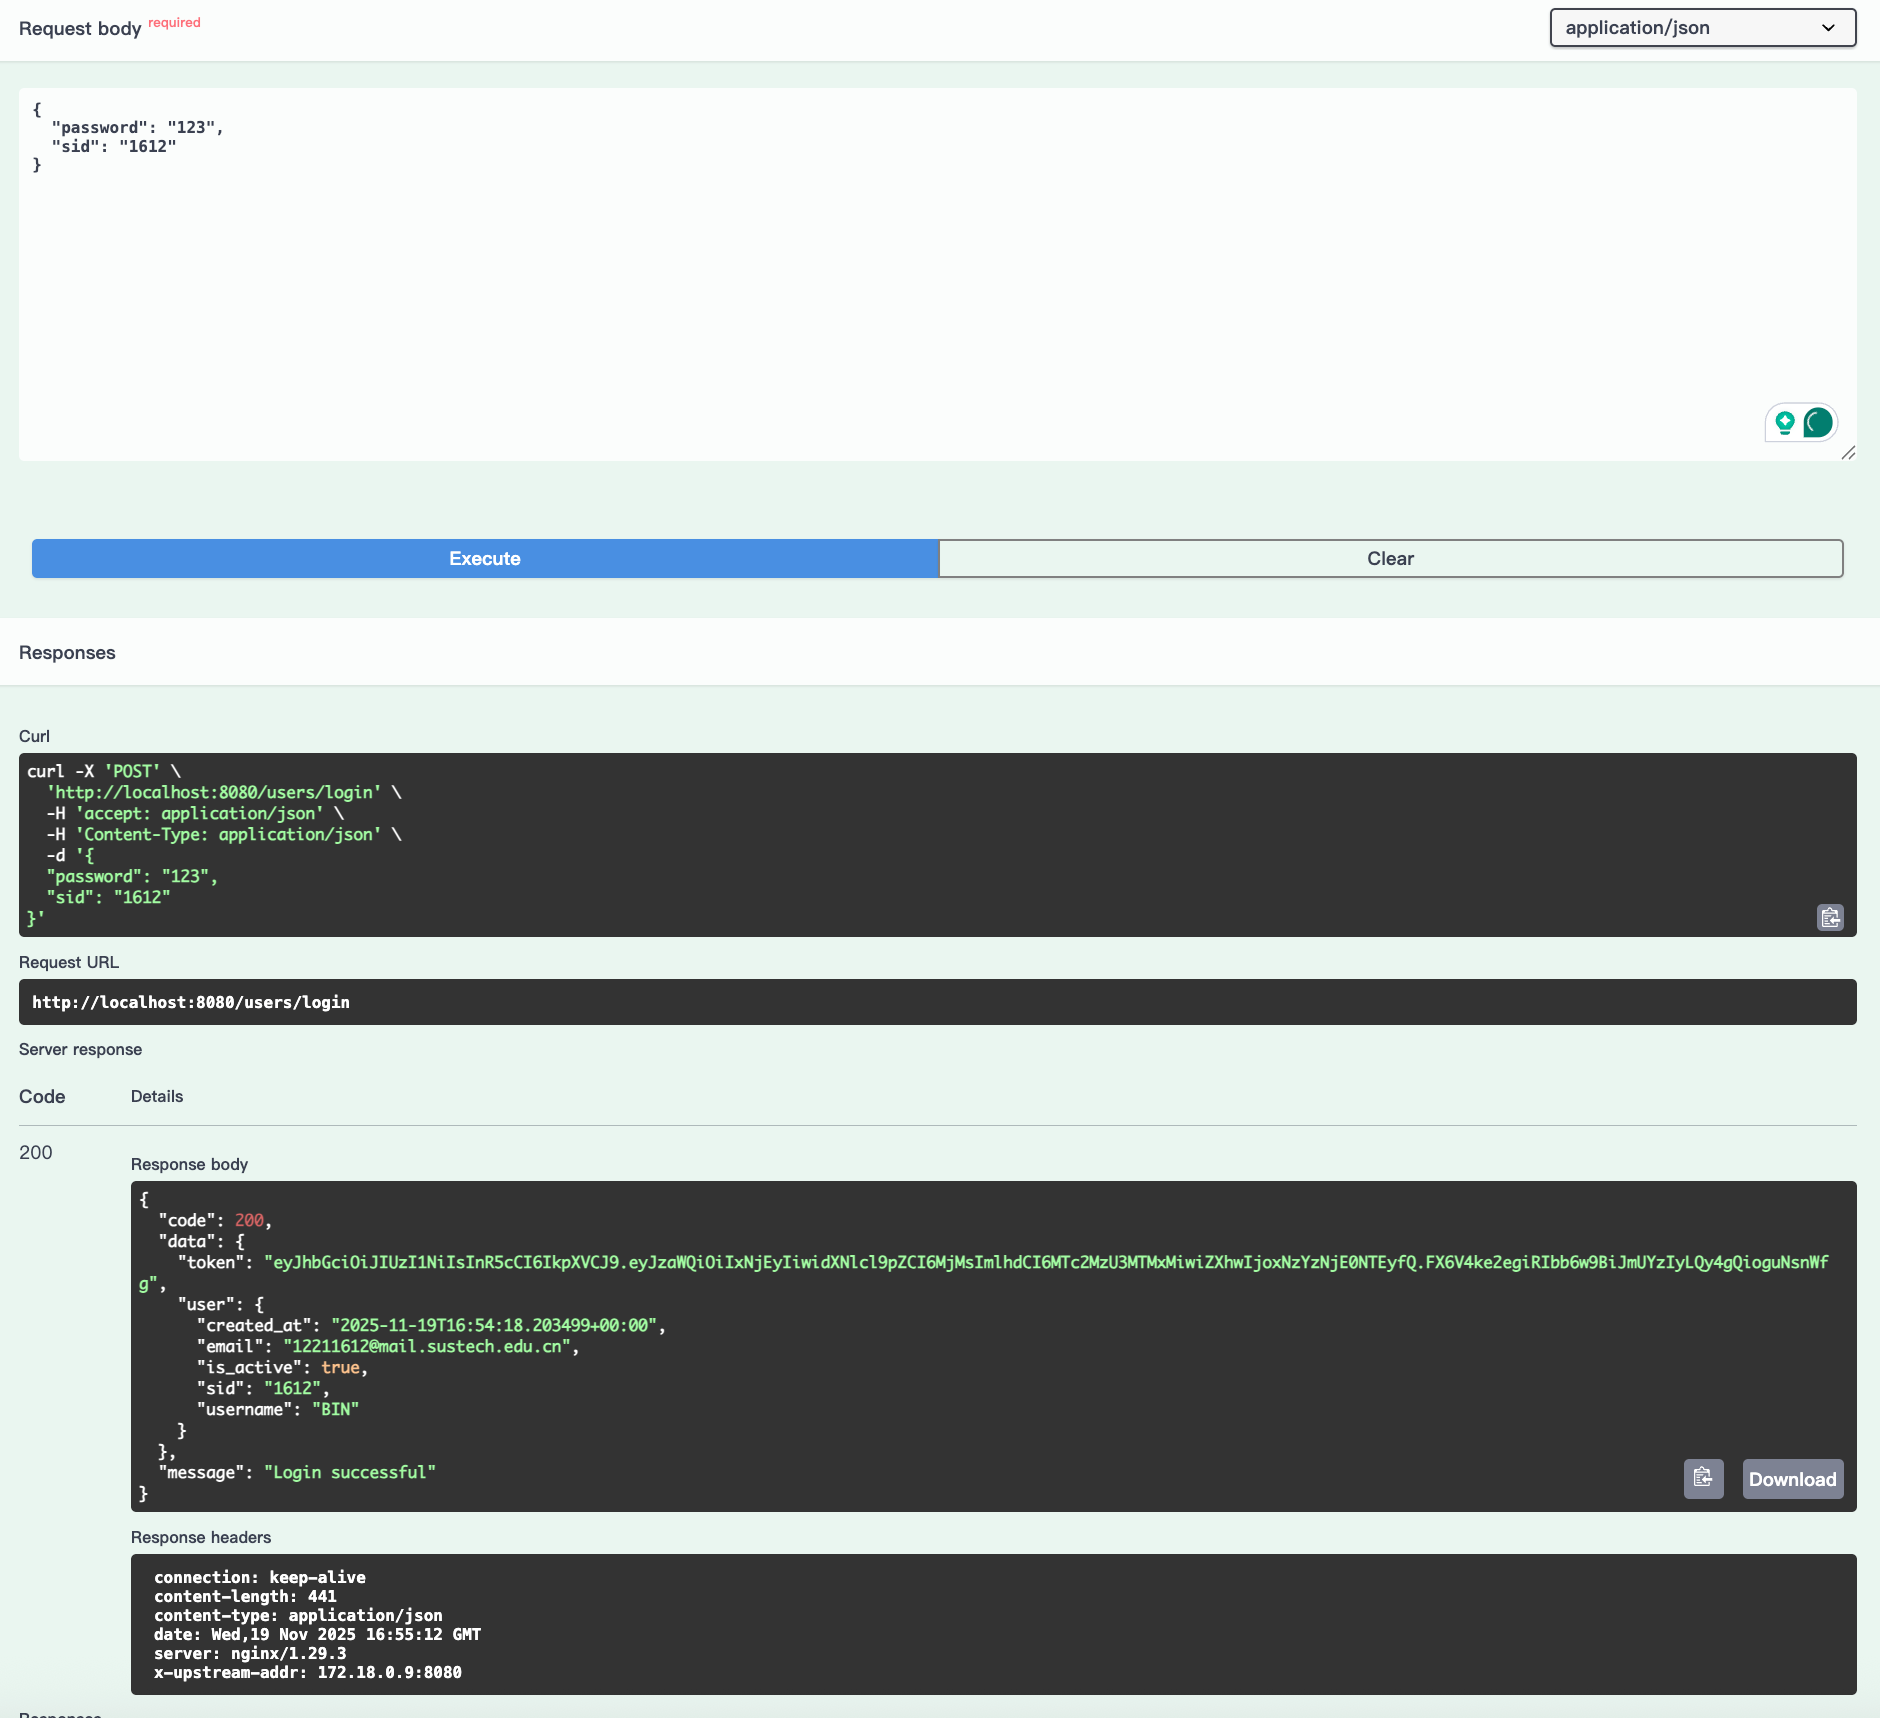The width and height of the screenshot is (1880, 1718).
Task: Grab the request body textarea resize handle
Action: pos(1848,453)
